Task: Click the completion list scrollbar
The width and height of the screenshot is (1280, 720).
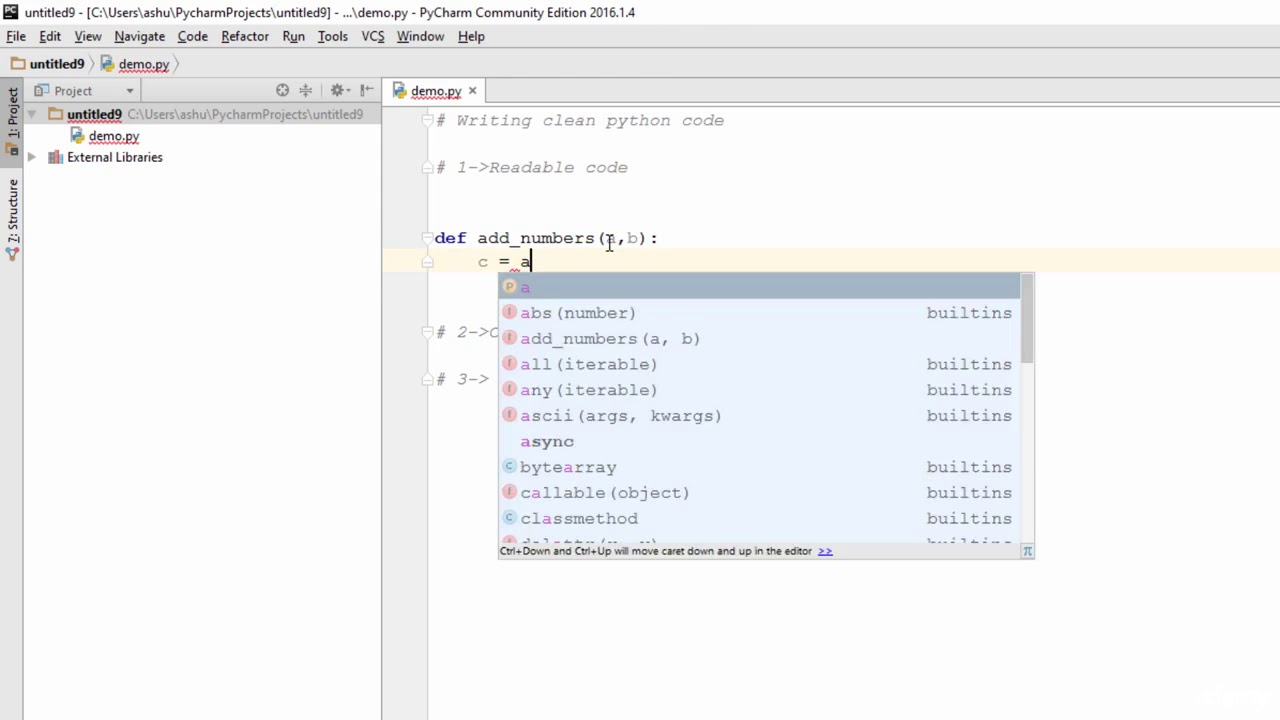Action: point(1027,320)
